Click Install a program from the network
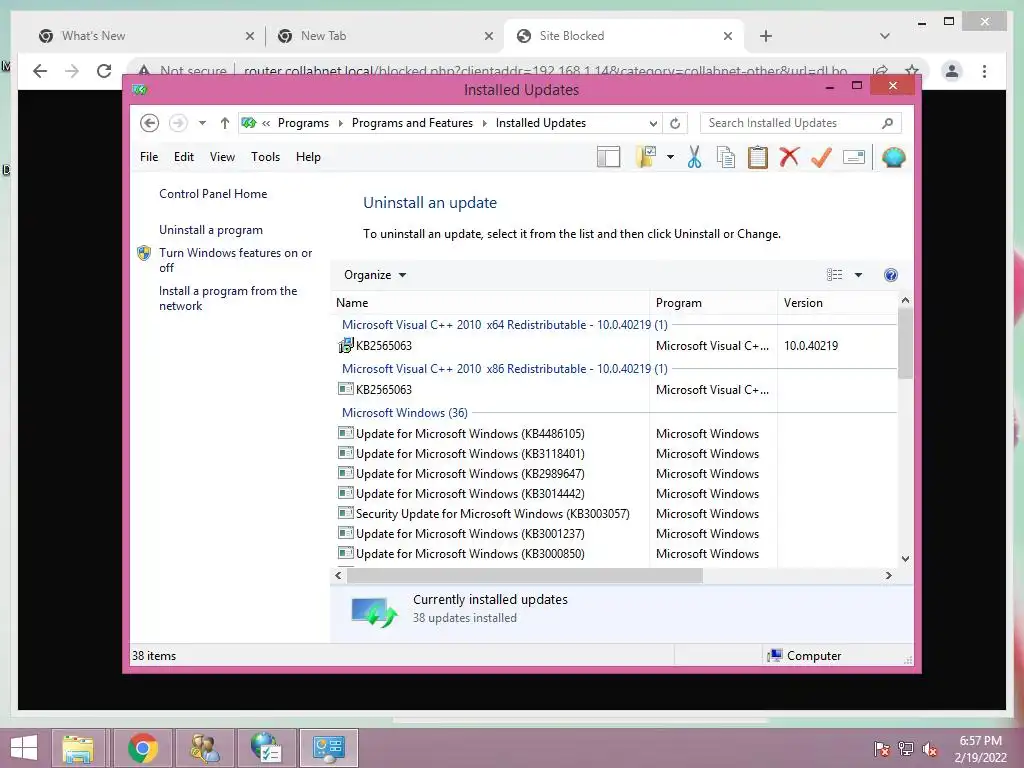This screenshot has width=1024, height=768. tap(228, 298)
